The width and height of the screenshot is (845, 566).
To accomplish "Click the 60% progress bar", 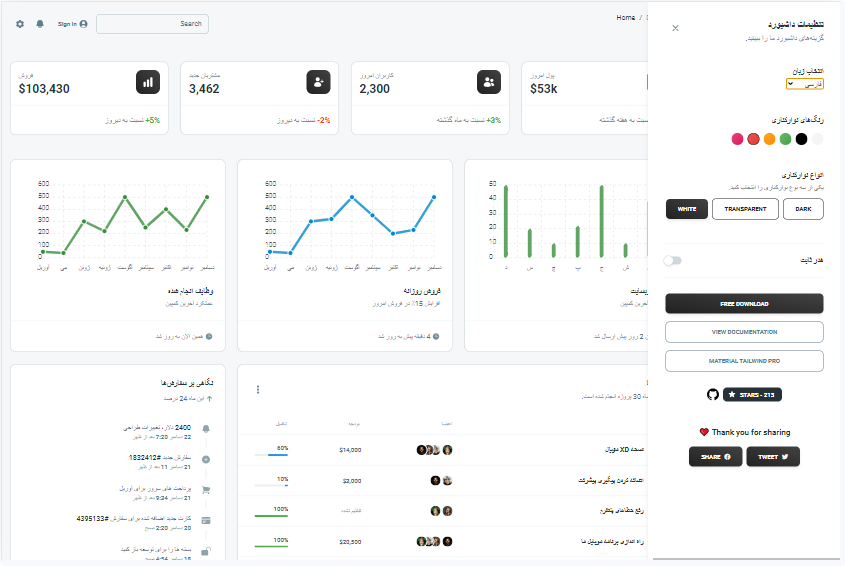I will (x=271, y=455).
